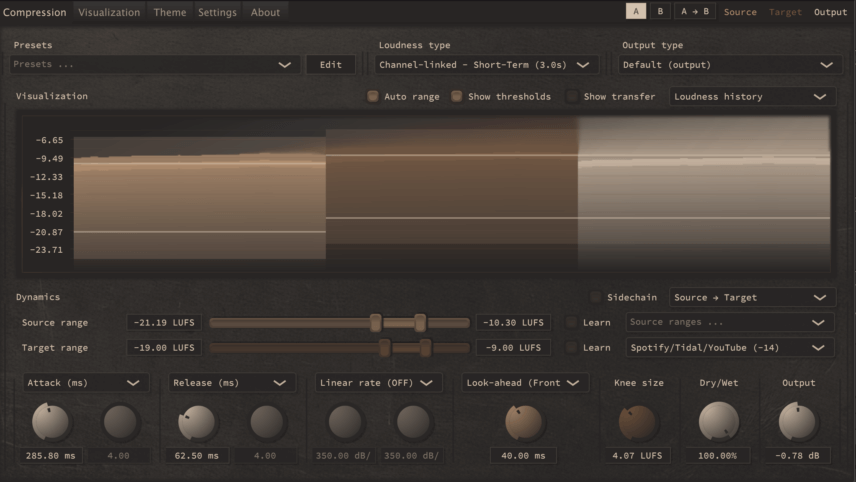Click the -9.00 LUFS target field

click(513, 348)
